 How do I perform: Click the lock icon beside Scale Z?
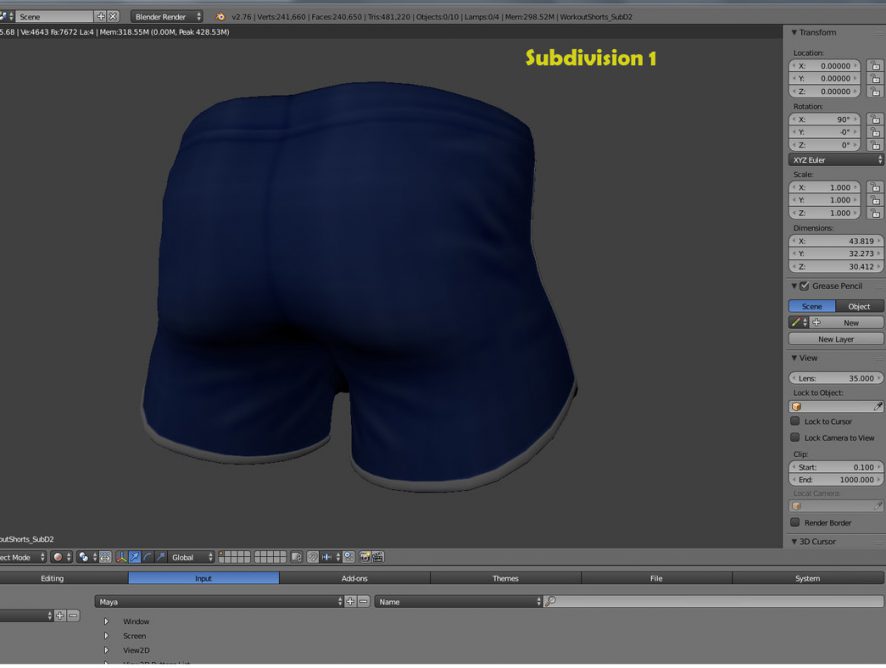click(x=875, y=213)
